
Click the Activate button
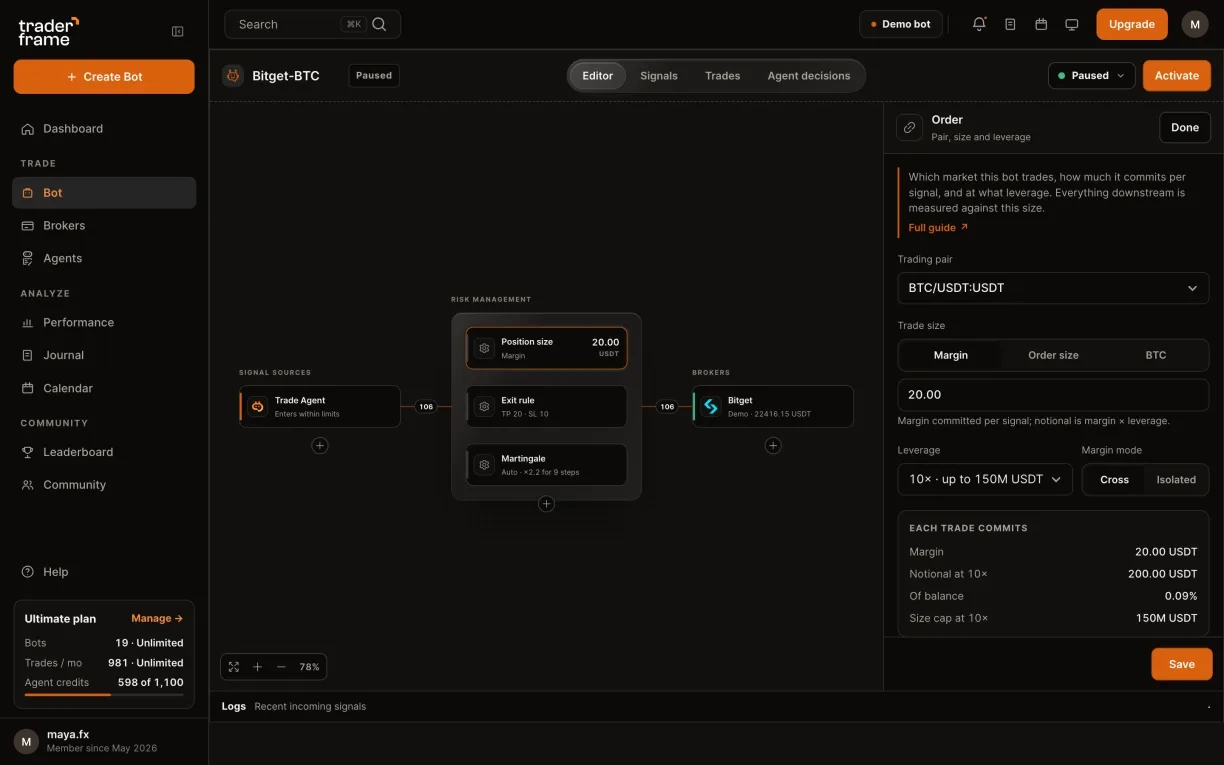[1177, 75]
